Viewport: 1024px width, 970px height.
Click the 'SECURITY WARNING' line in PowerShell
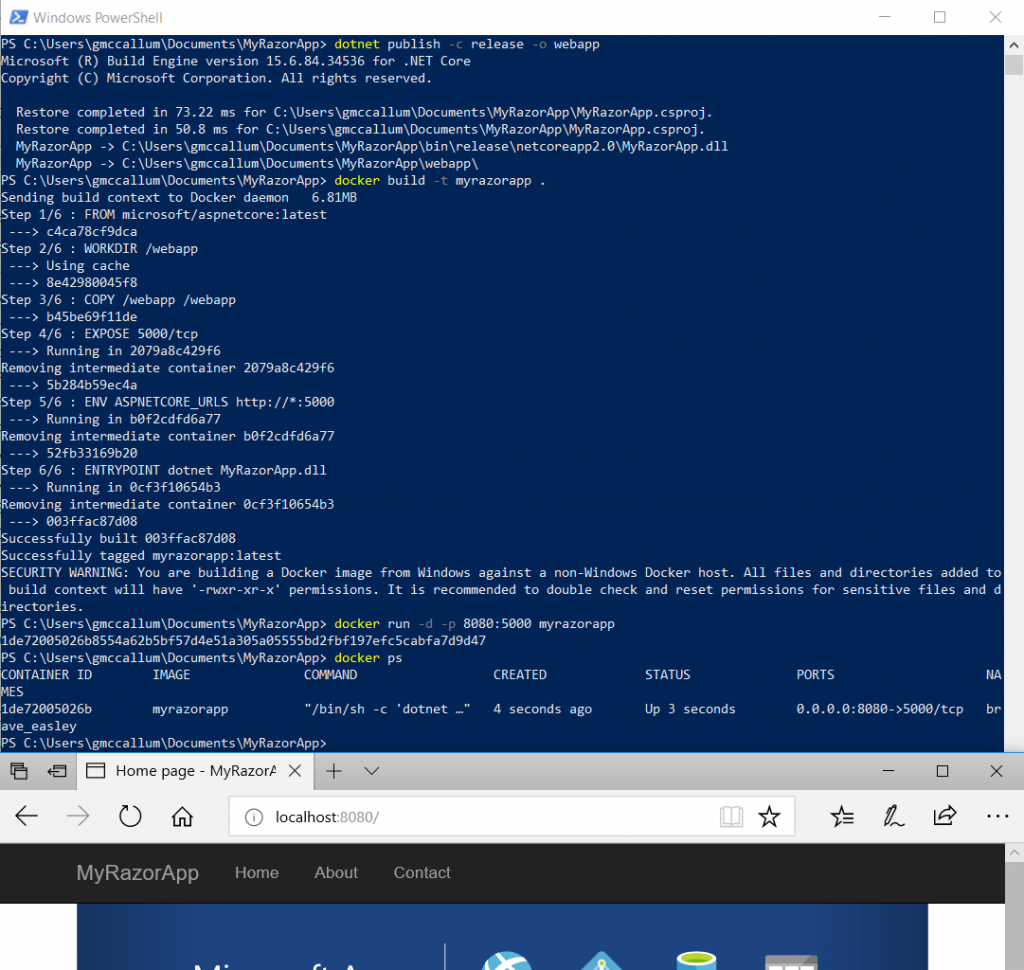pos(501,573)
